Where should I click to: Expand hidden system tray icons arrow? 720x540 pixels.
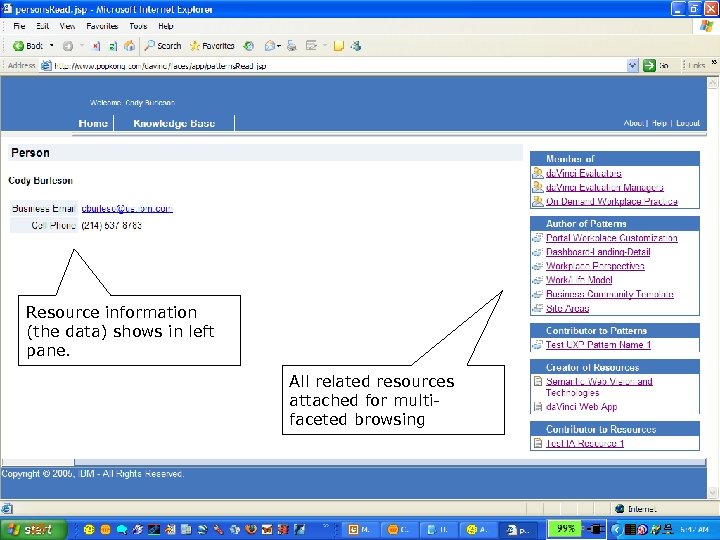coord(616,529)
